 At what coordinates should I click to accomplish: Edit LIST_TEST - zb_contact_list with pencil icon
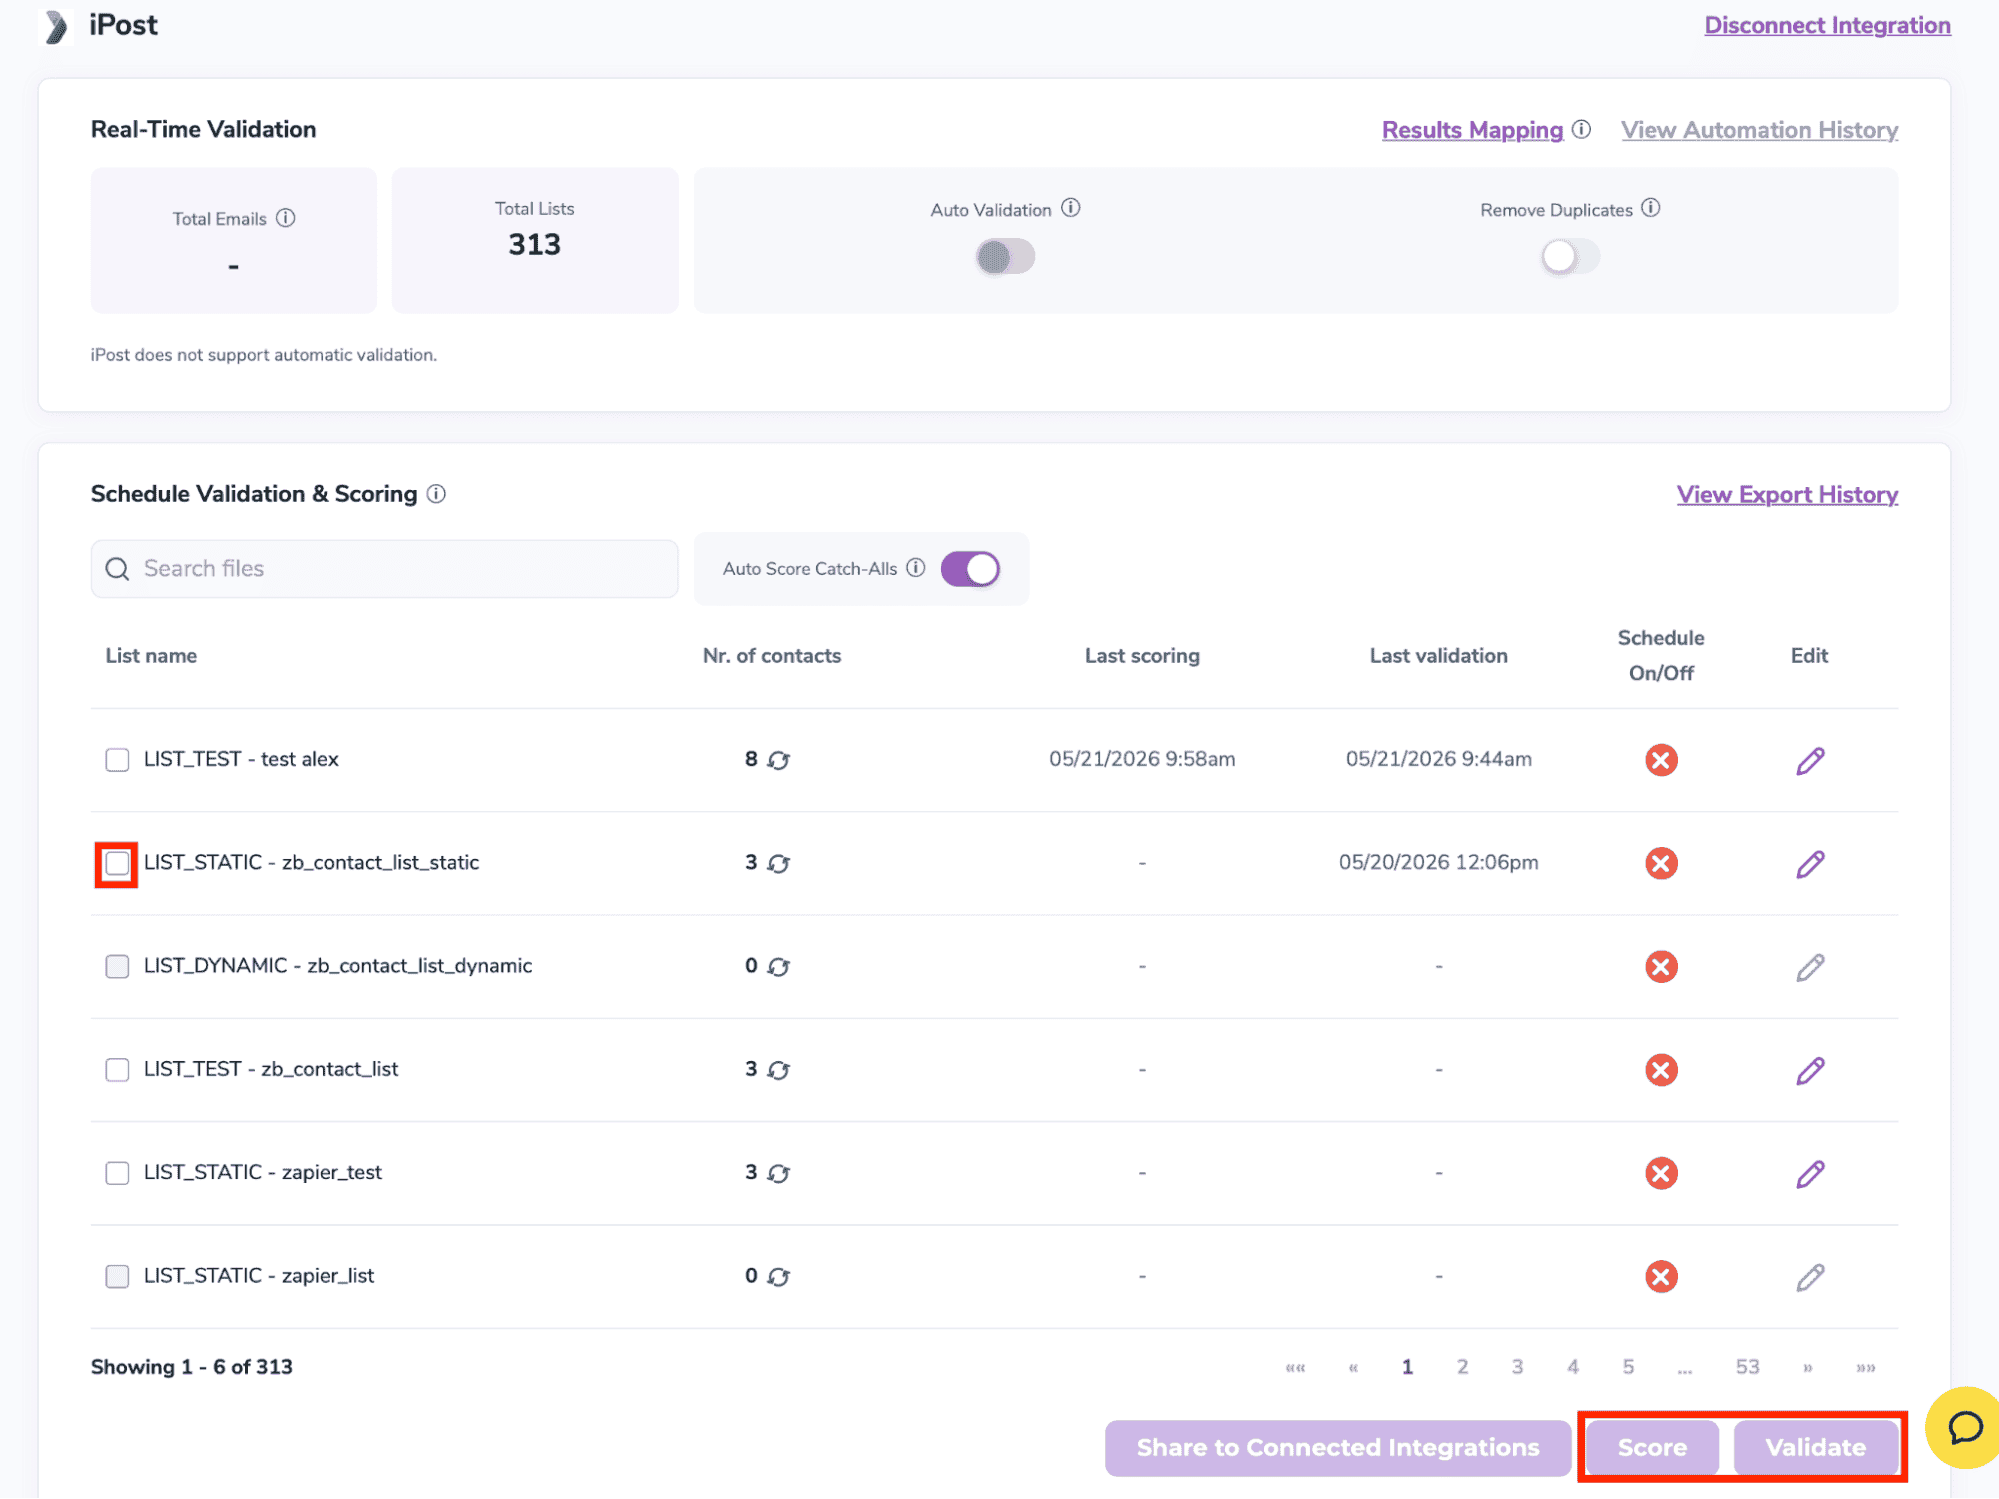[1810, 1071]
